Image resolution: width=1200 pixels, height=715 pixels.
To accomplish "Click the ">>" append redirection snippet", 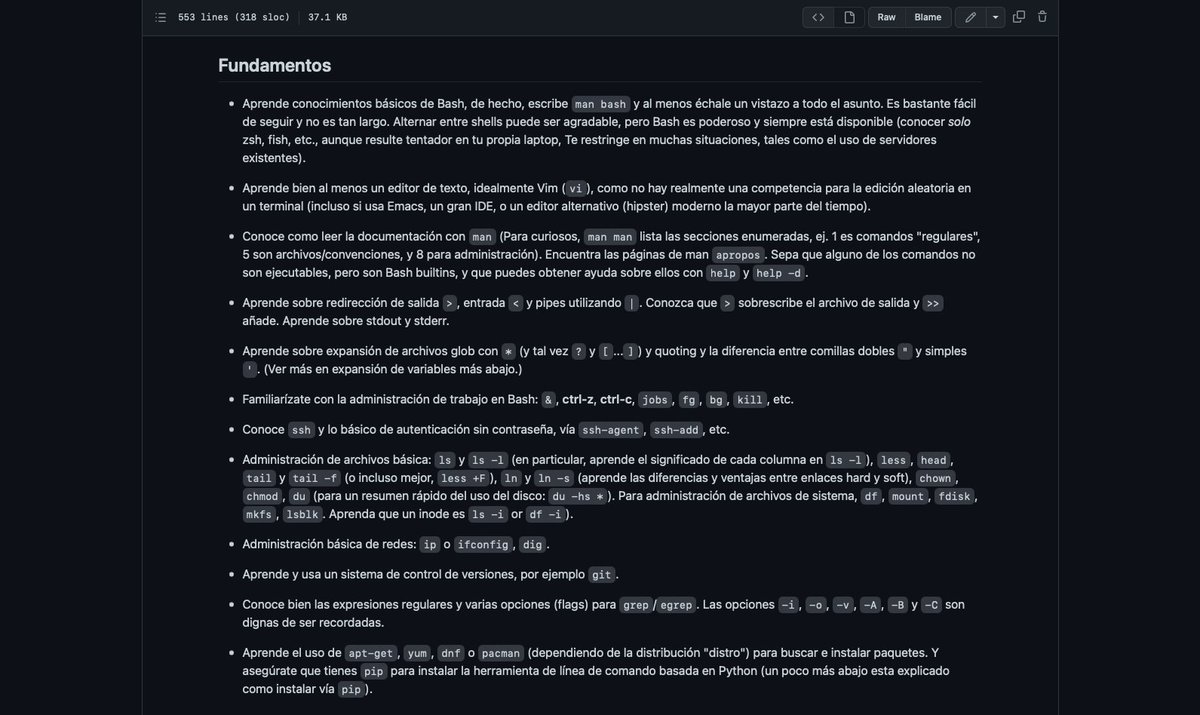I will [932, 303].
